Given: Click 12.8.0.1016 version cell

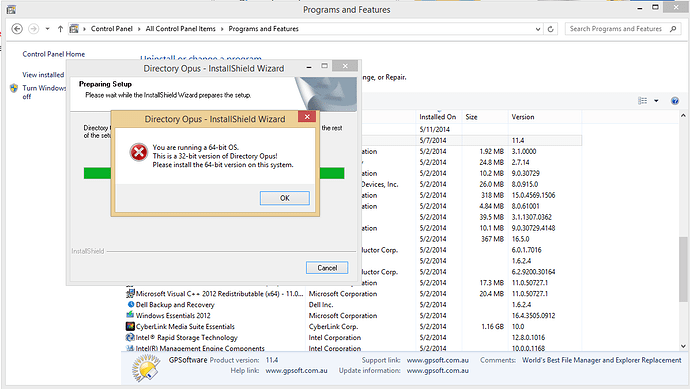Looking at the screenshot, I should (528, 338).
